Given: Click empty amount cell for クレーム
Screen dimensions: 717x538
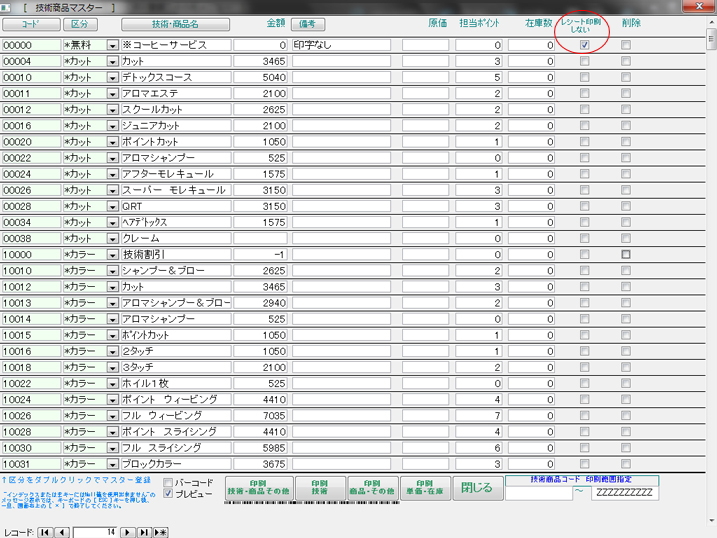Looking at the screenshot, I should point(260,238).
